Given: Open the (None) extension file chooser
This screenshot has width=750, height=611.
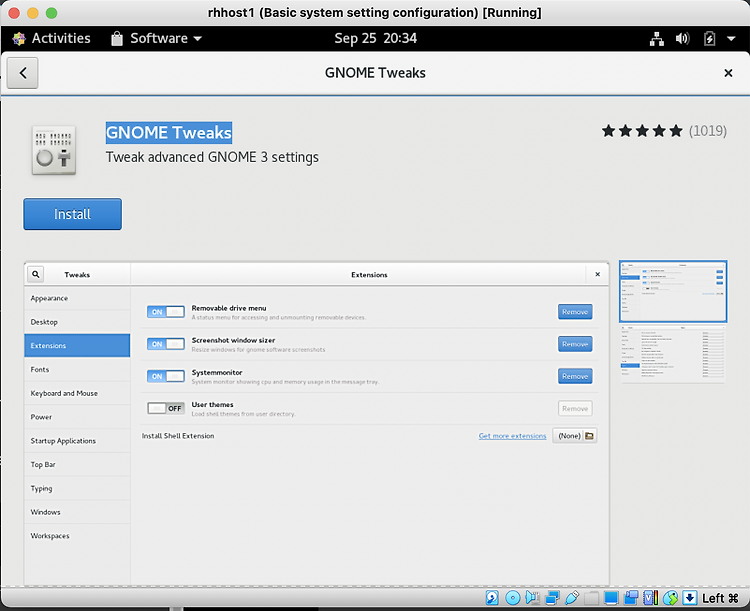Looking at the screenshot, I should (x=574, y=436).
